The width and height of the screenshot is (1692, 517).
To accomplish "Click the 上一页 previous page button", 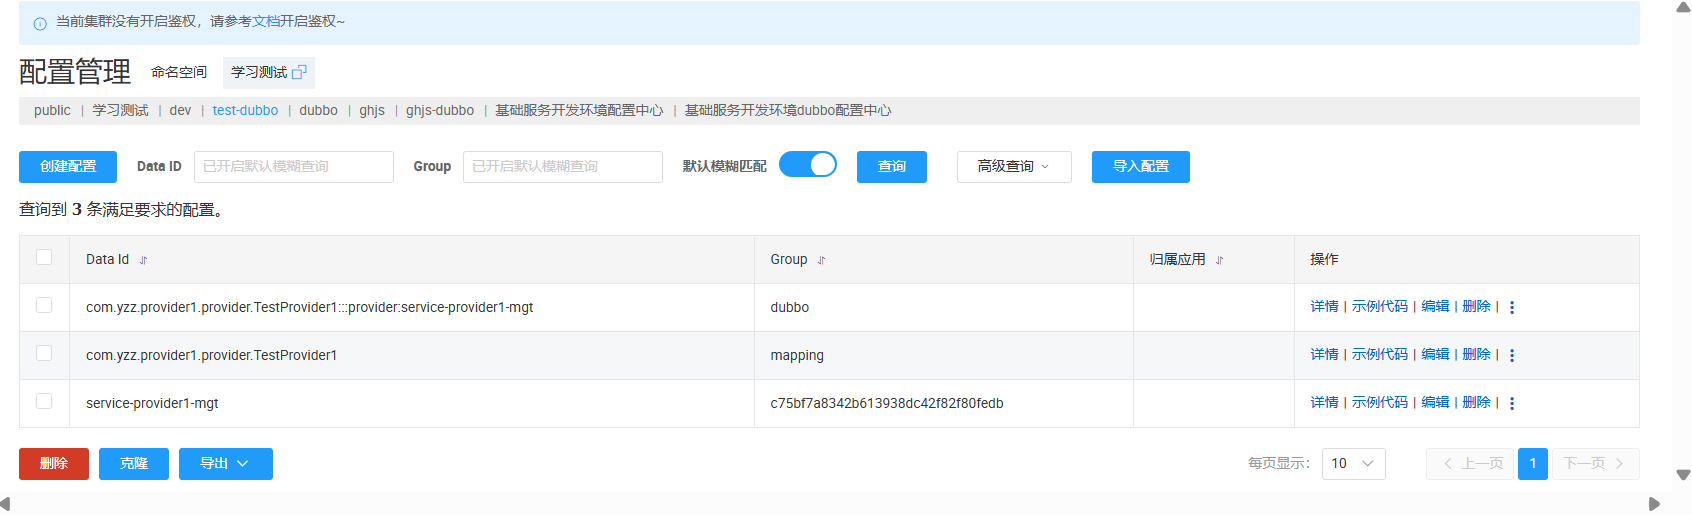I will pyautogui.click(x=1470, y=464).
